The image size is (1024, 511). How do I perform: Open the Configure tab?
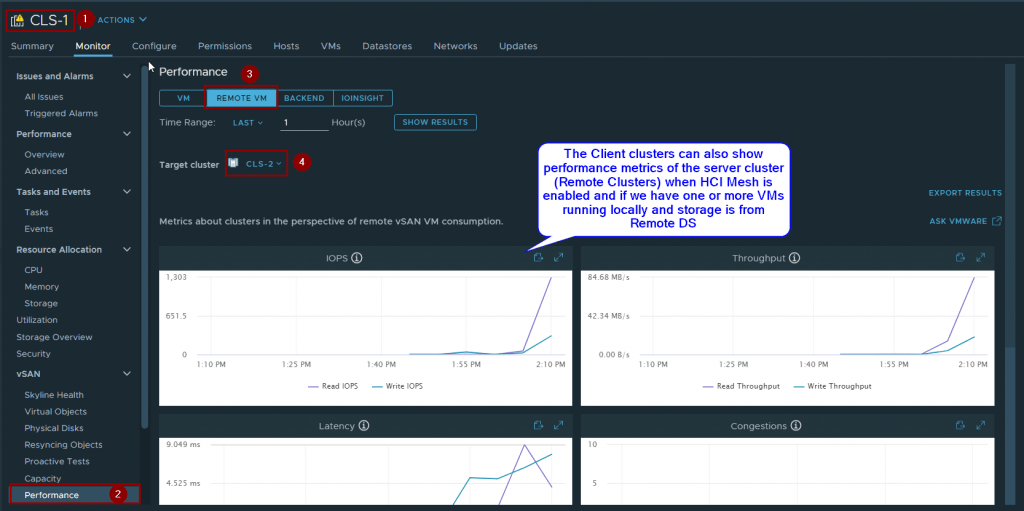coord(154,46)
